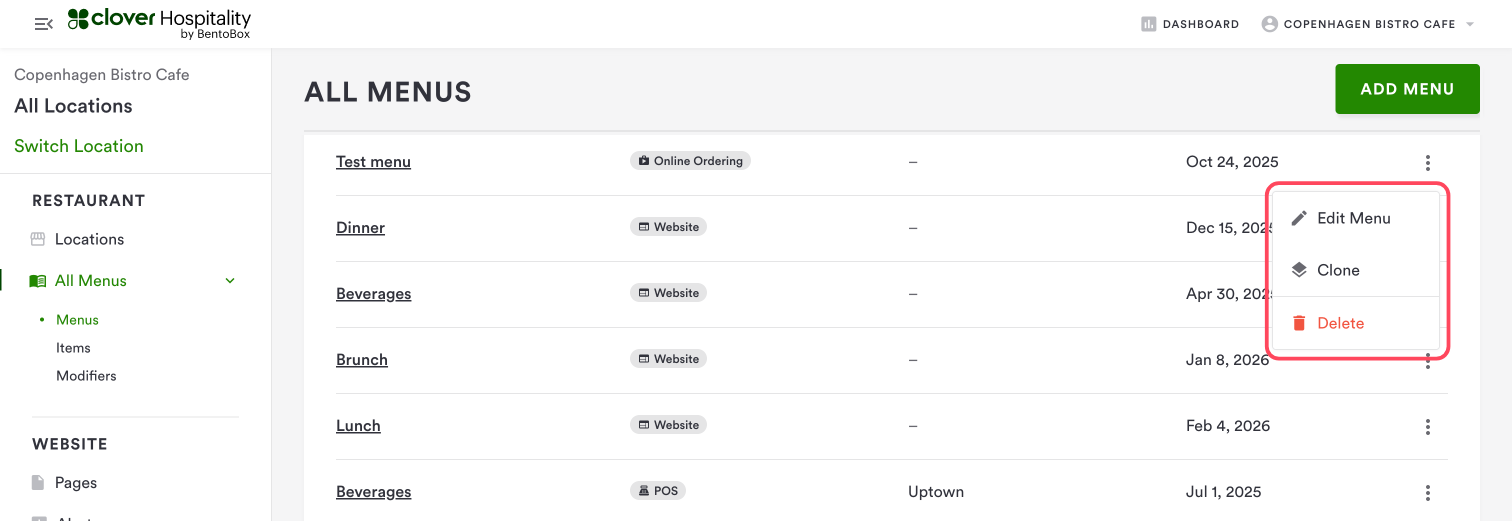Click the Locations storefront icon
The image size is (1512, 521).
click(38, 240)
